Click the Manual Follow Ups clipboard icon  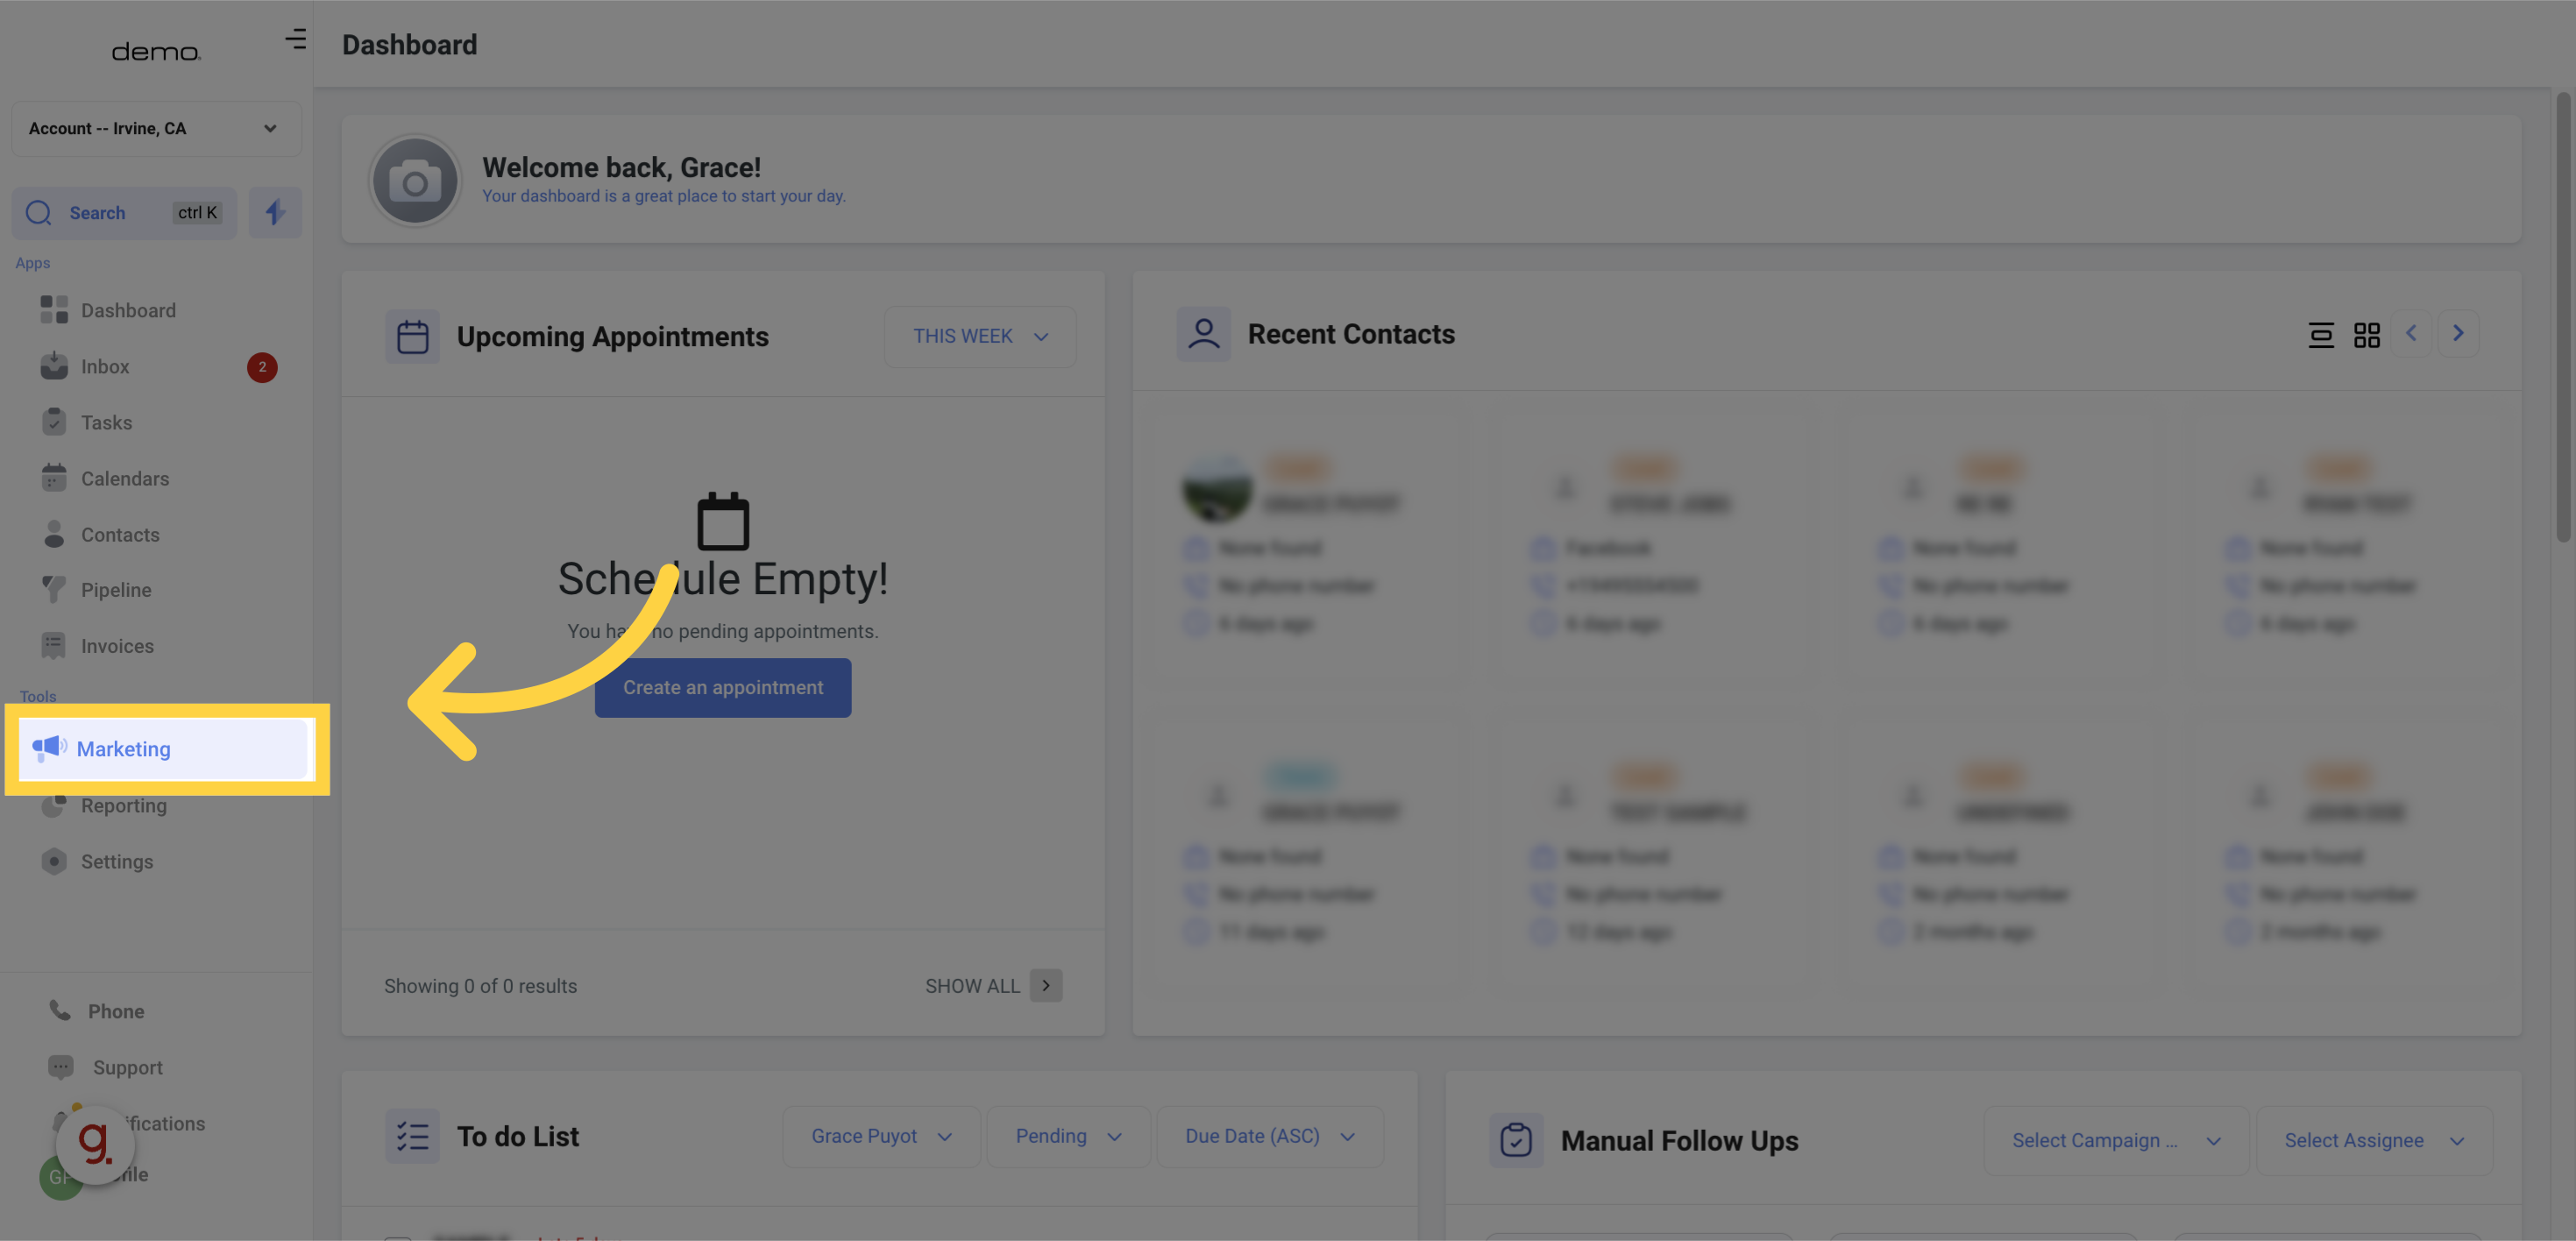point(1516,1140)
